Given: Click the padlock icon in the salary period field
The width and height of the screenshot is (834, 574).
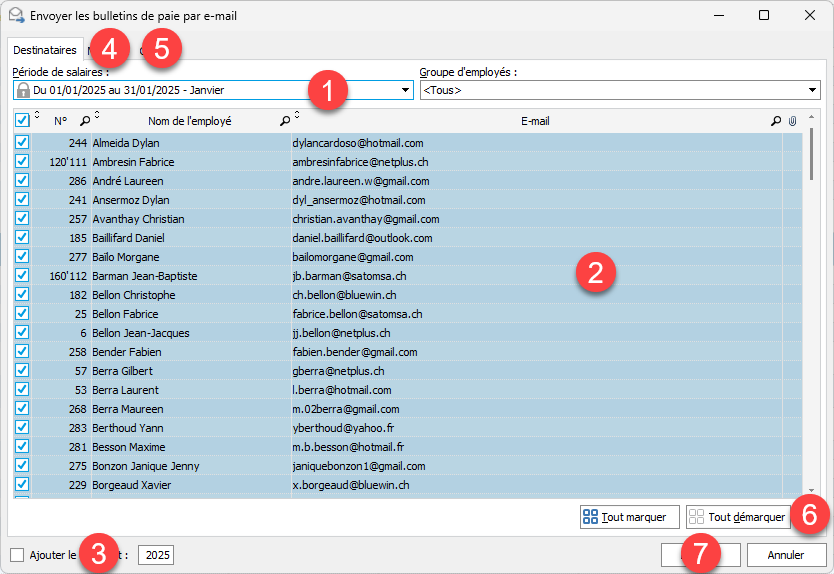Looking at the screenshot, I should (x=23, y=91).
